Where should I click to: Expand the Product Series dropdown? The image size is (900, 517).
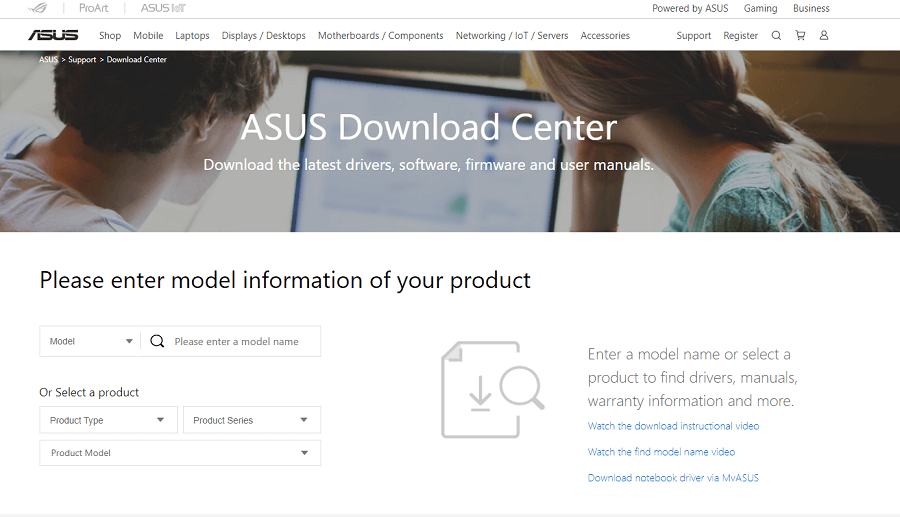[252, 420]
